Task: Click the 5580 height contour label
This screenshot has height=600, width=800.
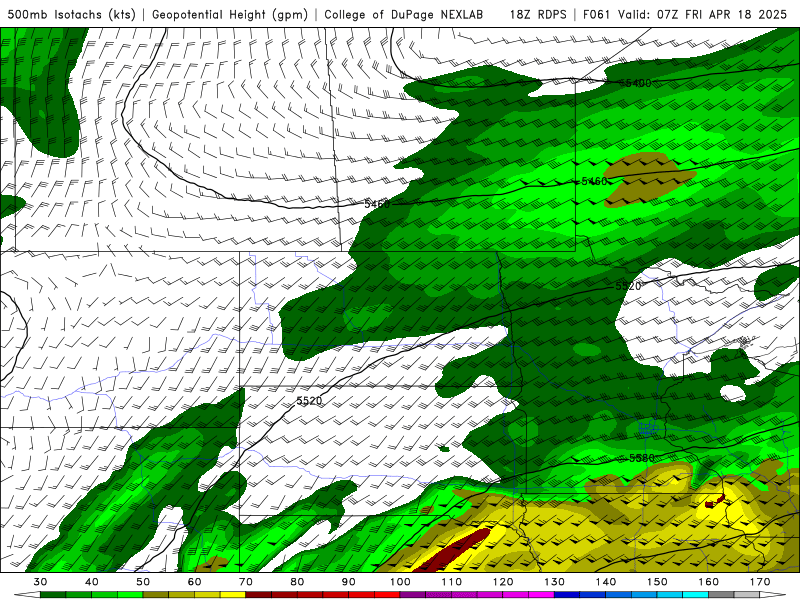Action: [x=641, y=458]
